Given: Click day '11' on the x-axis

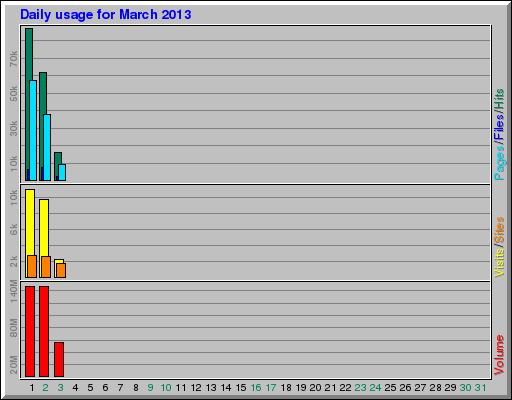Looking at the screenshot, I should pos(181,388).
